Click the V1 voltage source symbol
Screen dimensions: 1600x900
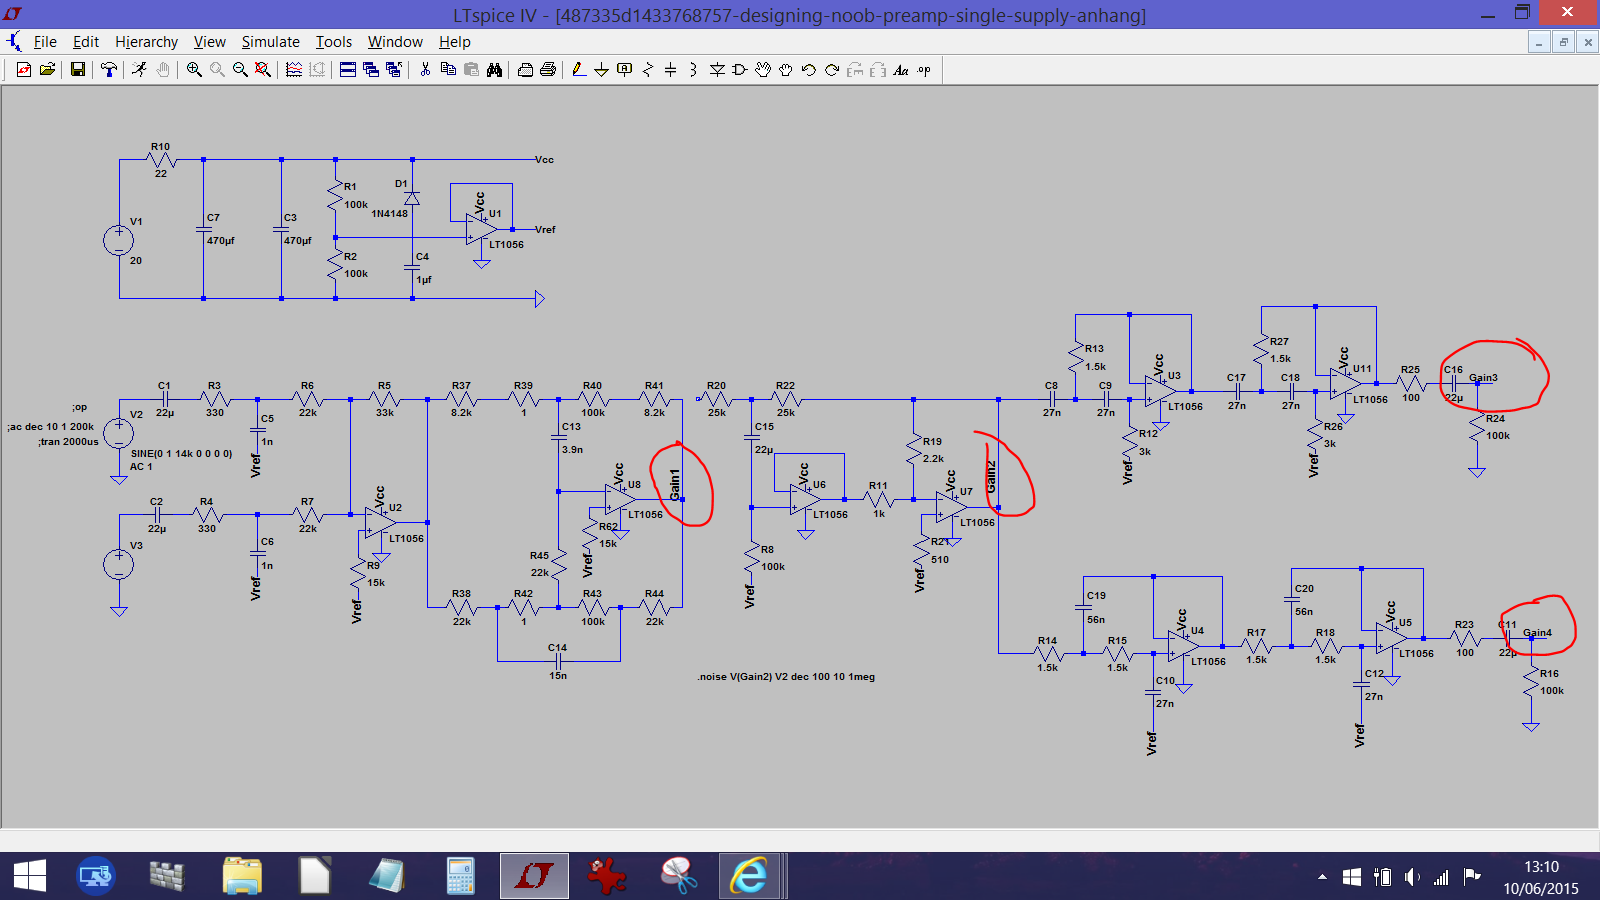tap(119, 240)
